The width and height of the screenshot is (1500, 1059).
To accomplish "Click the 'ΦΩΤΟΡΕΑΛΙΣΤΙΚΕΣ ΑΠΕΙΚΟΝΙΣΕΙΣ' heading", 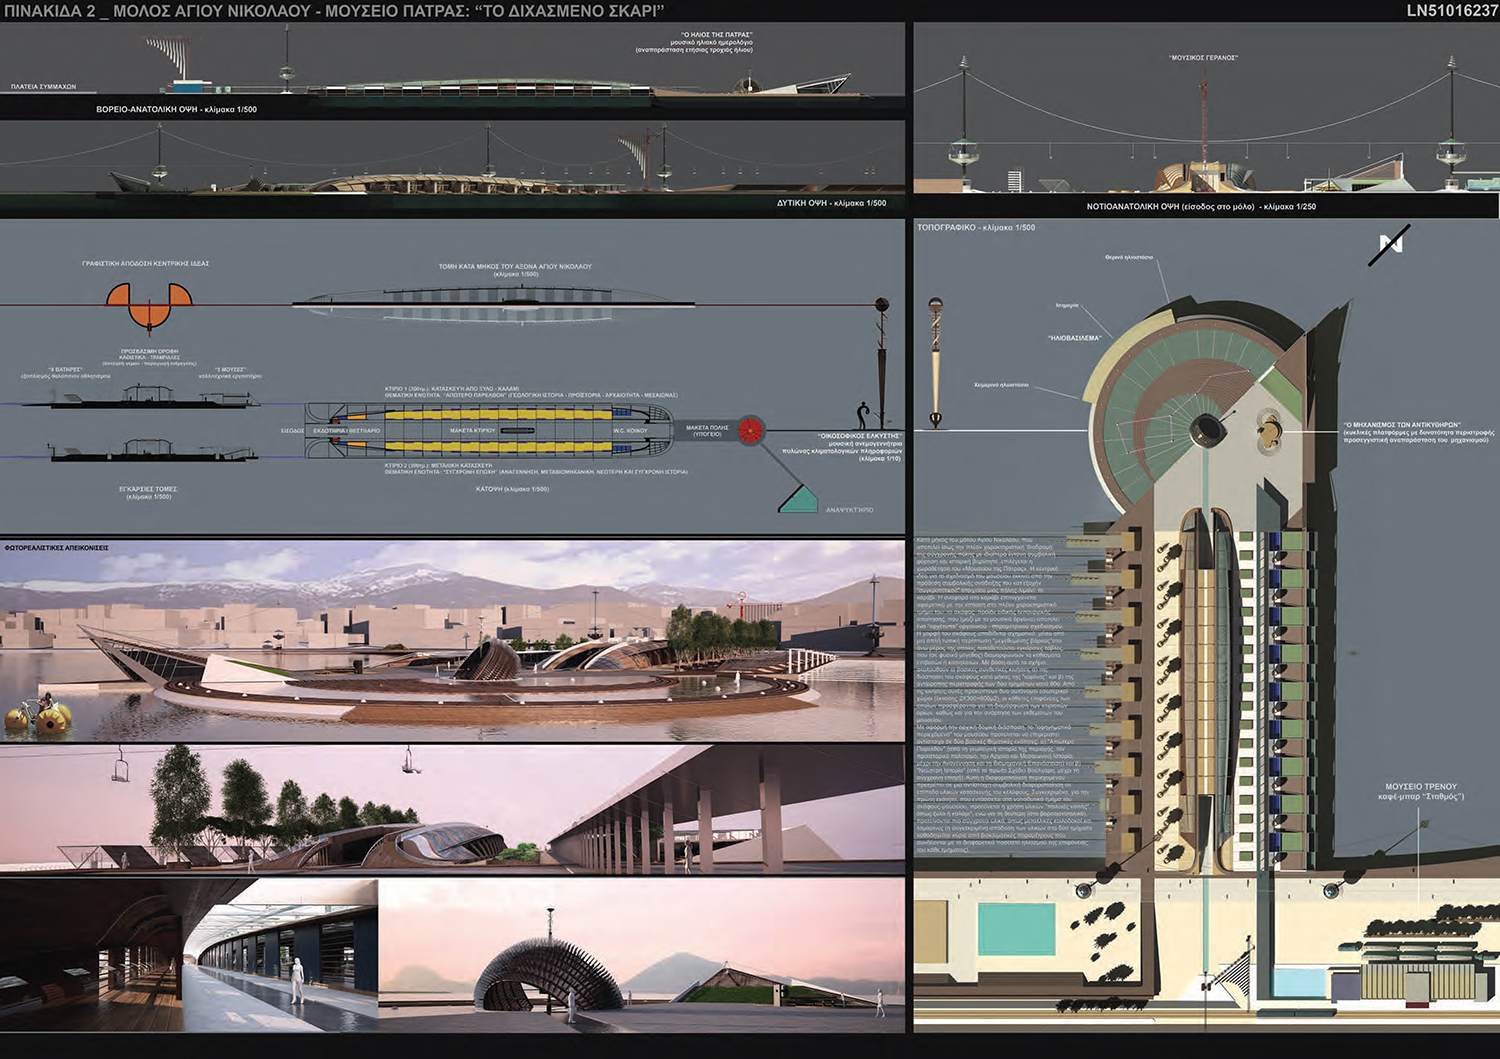I will tap(57, 548).
